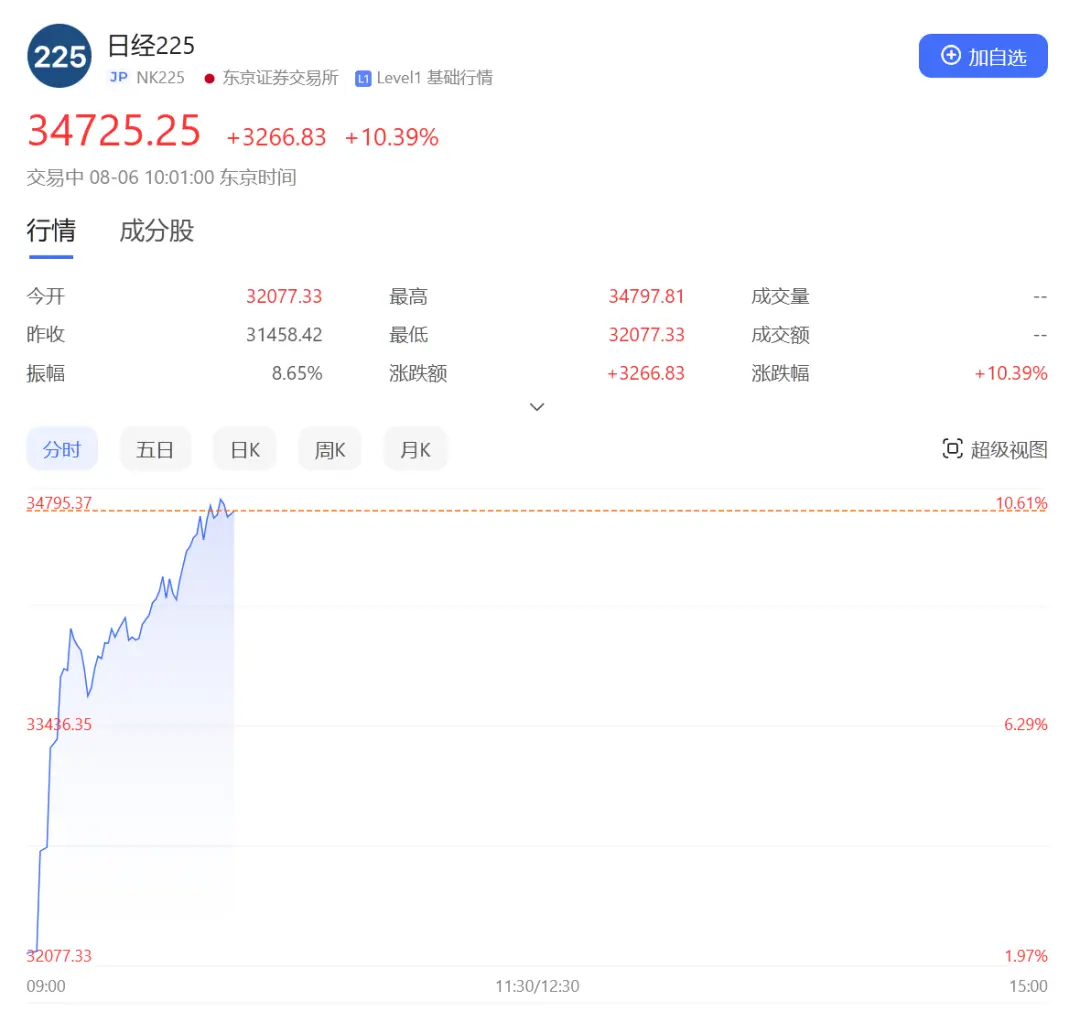Click the trading time 08-06 10:01:00
Viewport: 1080px width, 1022px height.
point(152,178)
